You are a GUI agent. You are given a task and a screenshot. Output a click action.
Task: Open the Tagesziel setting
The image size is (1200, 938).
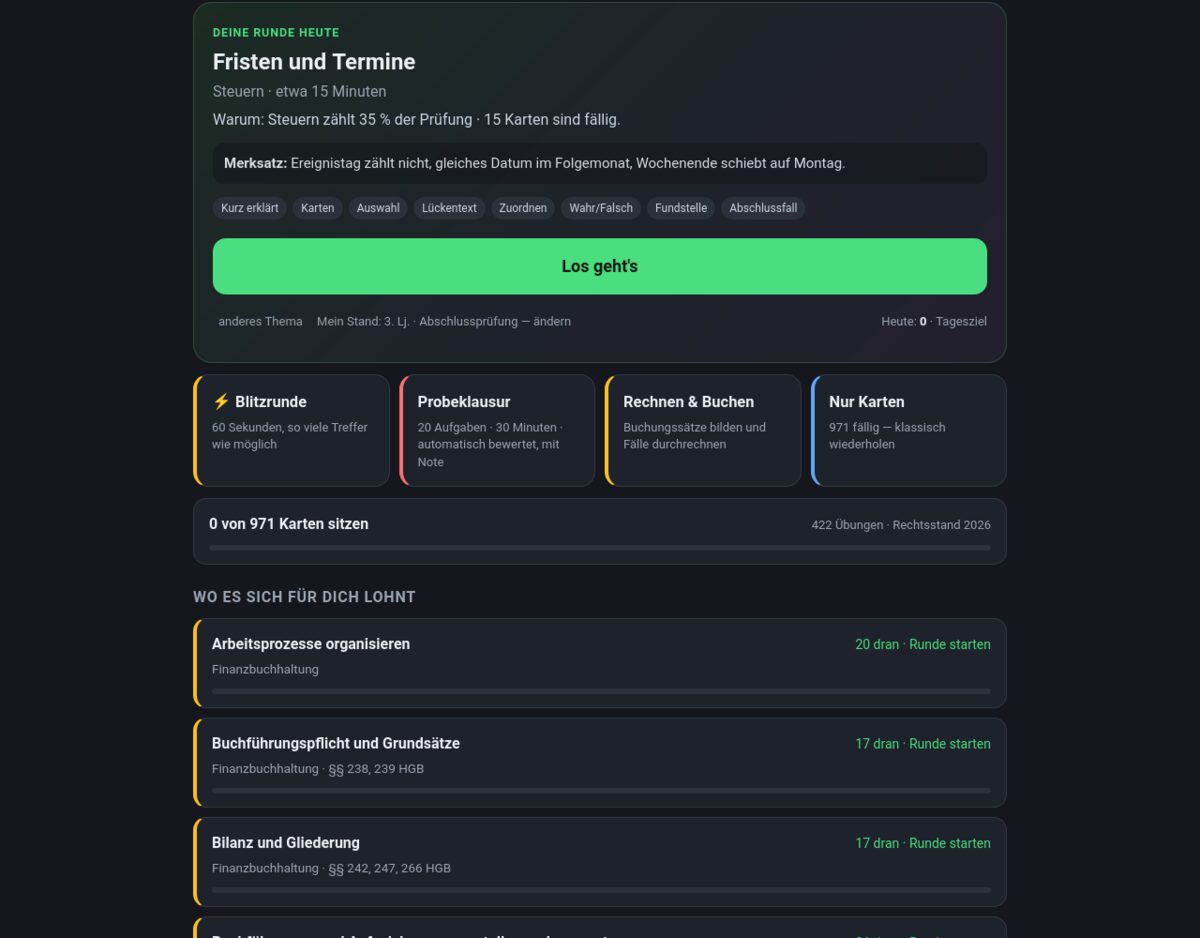(x=960, y=321)
